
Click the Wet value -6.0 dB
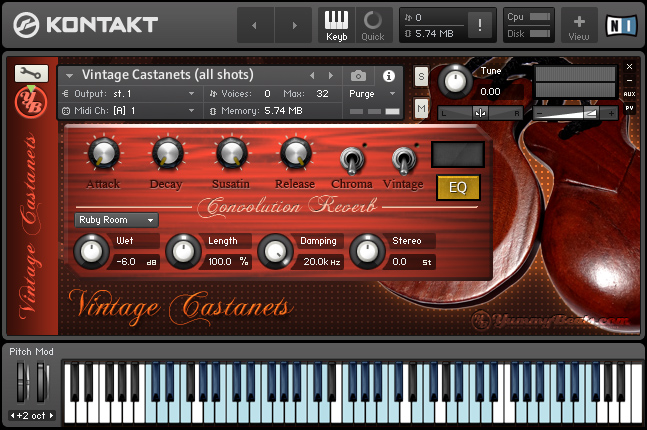coord(135,262)
